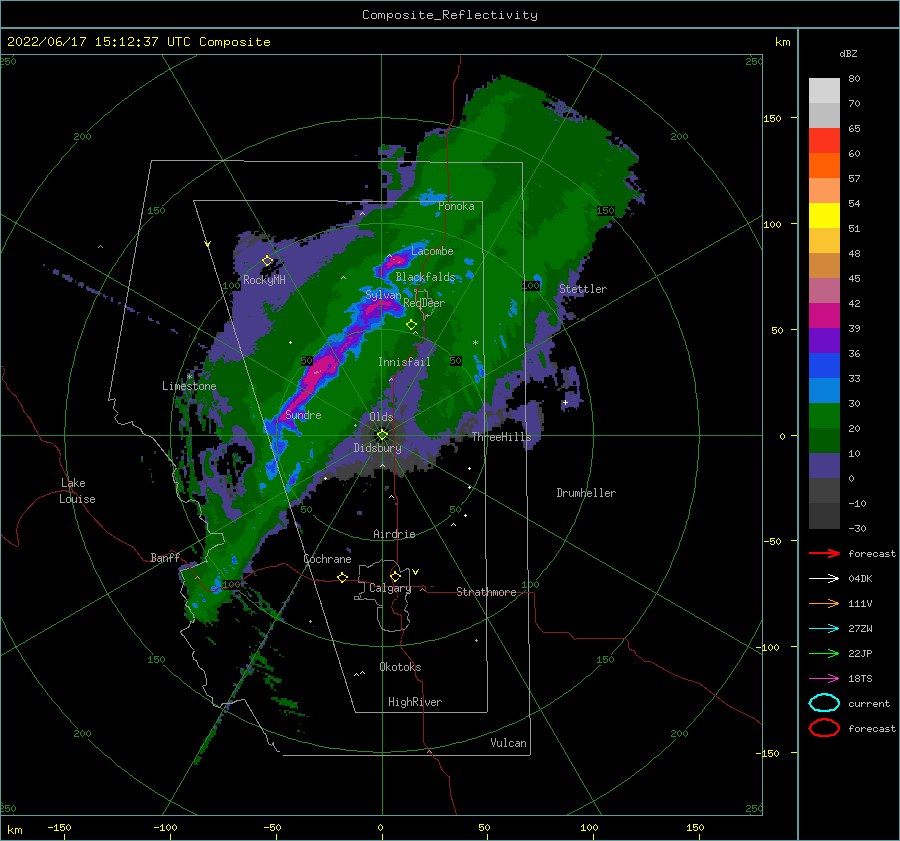Click the 'Olds' label at radar center
The width and height of the screenshot is (900, 841).
point(381,417)
